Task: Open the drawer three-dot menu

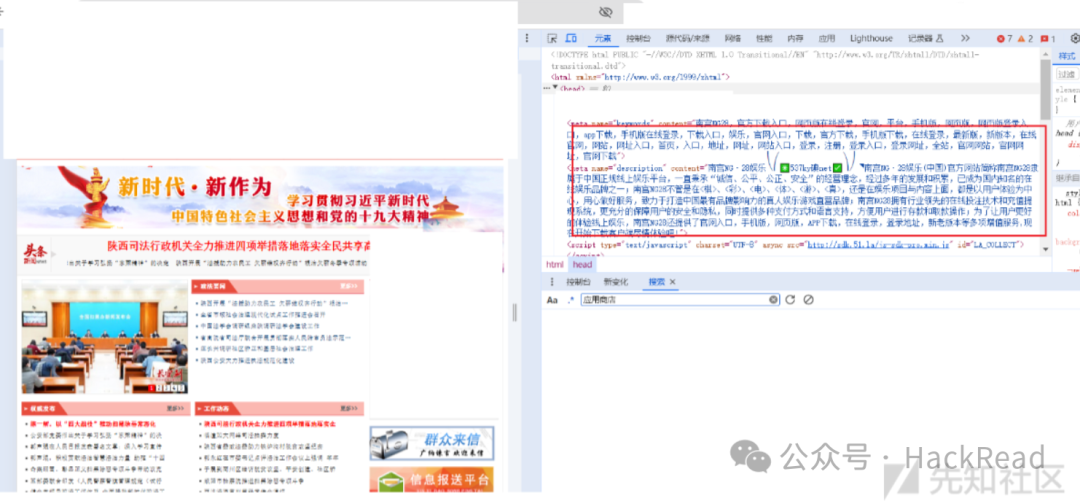Action: tap(552, 282)
